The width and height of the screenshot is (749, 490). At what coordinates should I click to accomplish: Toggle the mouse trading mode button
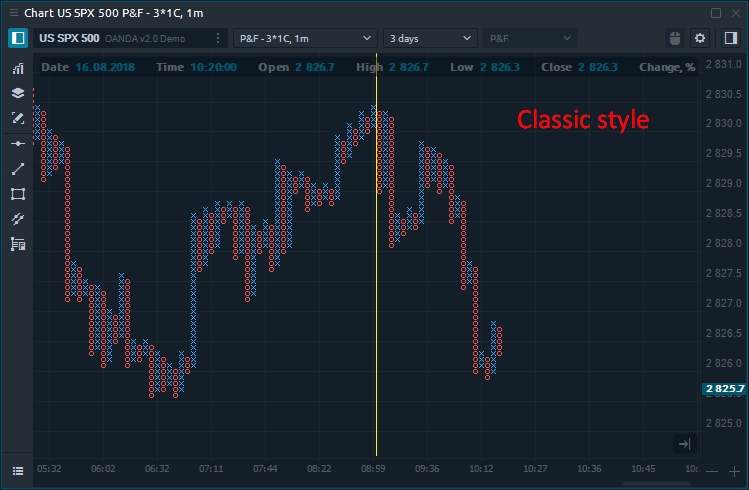pos(675,38)
